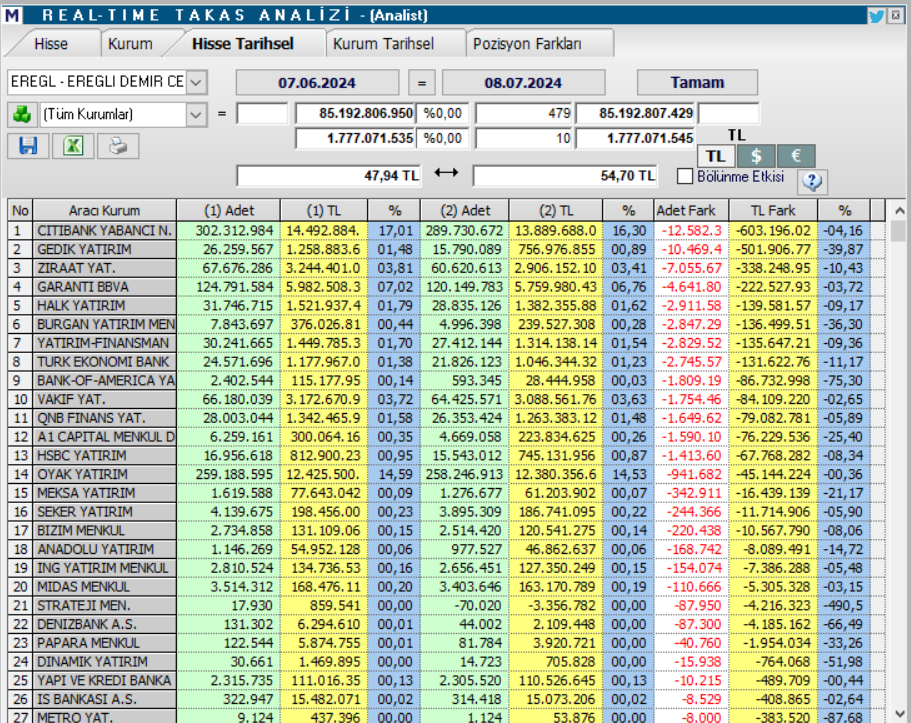Click the printer icon
Image resolution: width=911 pixels, height=723 pixels.
(118, 146)
